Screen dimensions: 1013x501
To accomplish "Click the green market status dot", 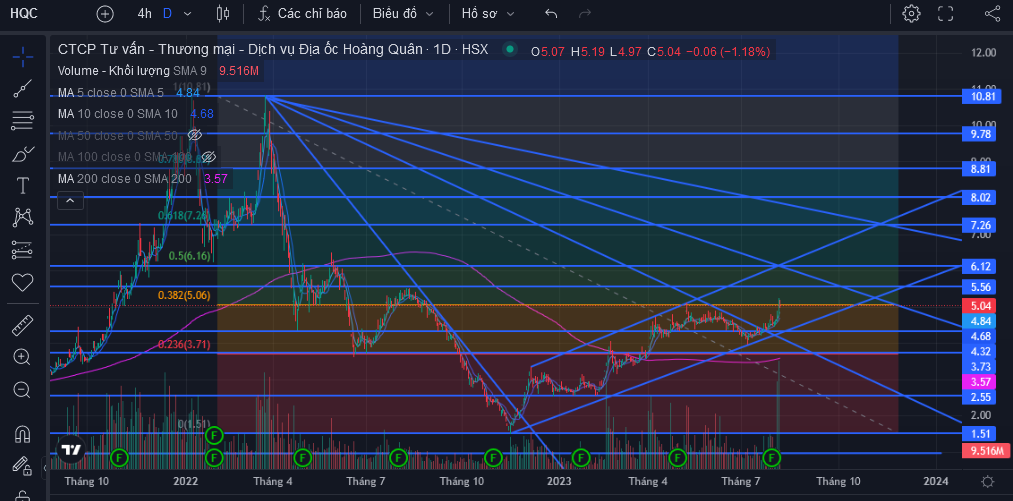I will [510, 49].
